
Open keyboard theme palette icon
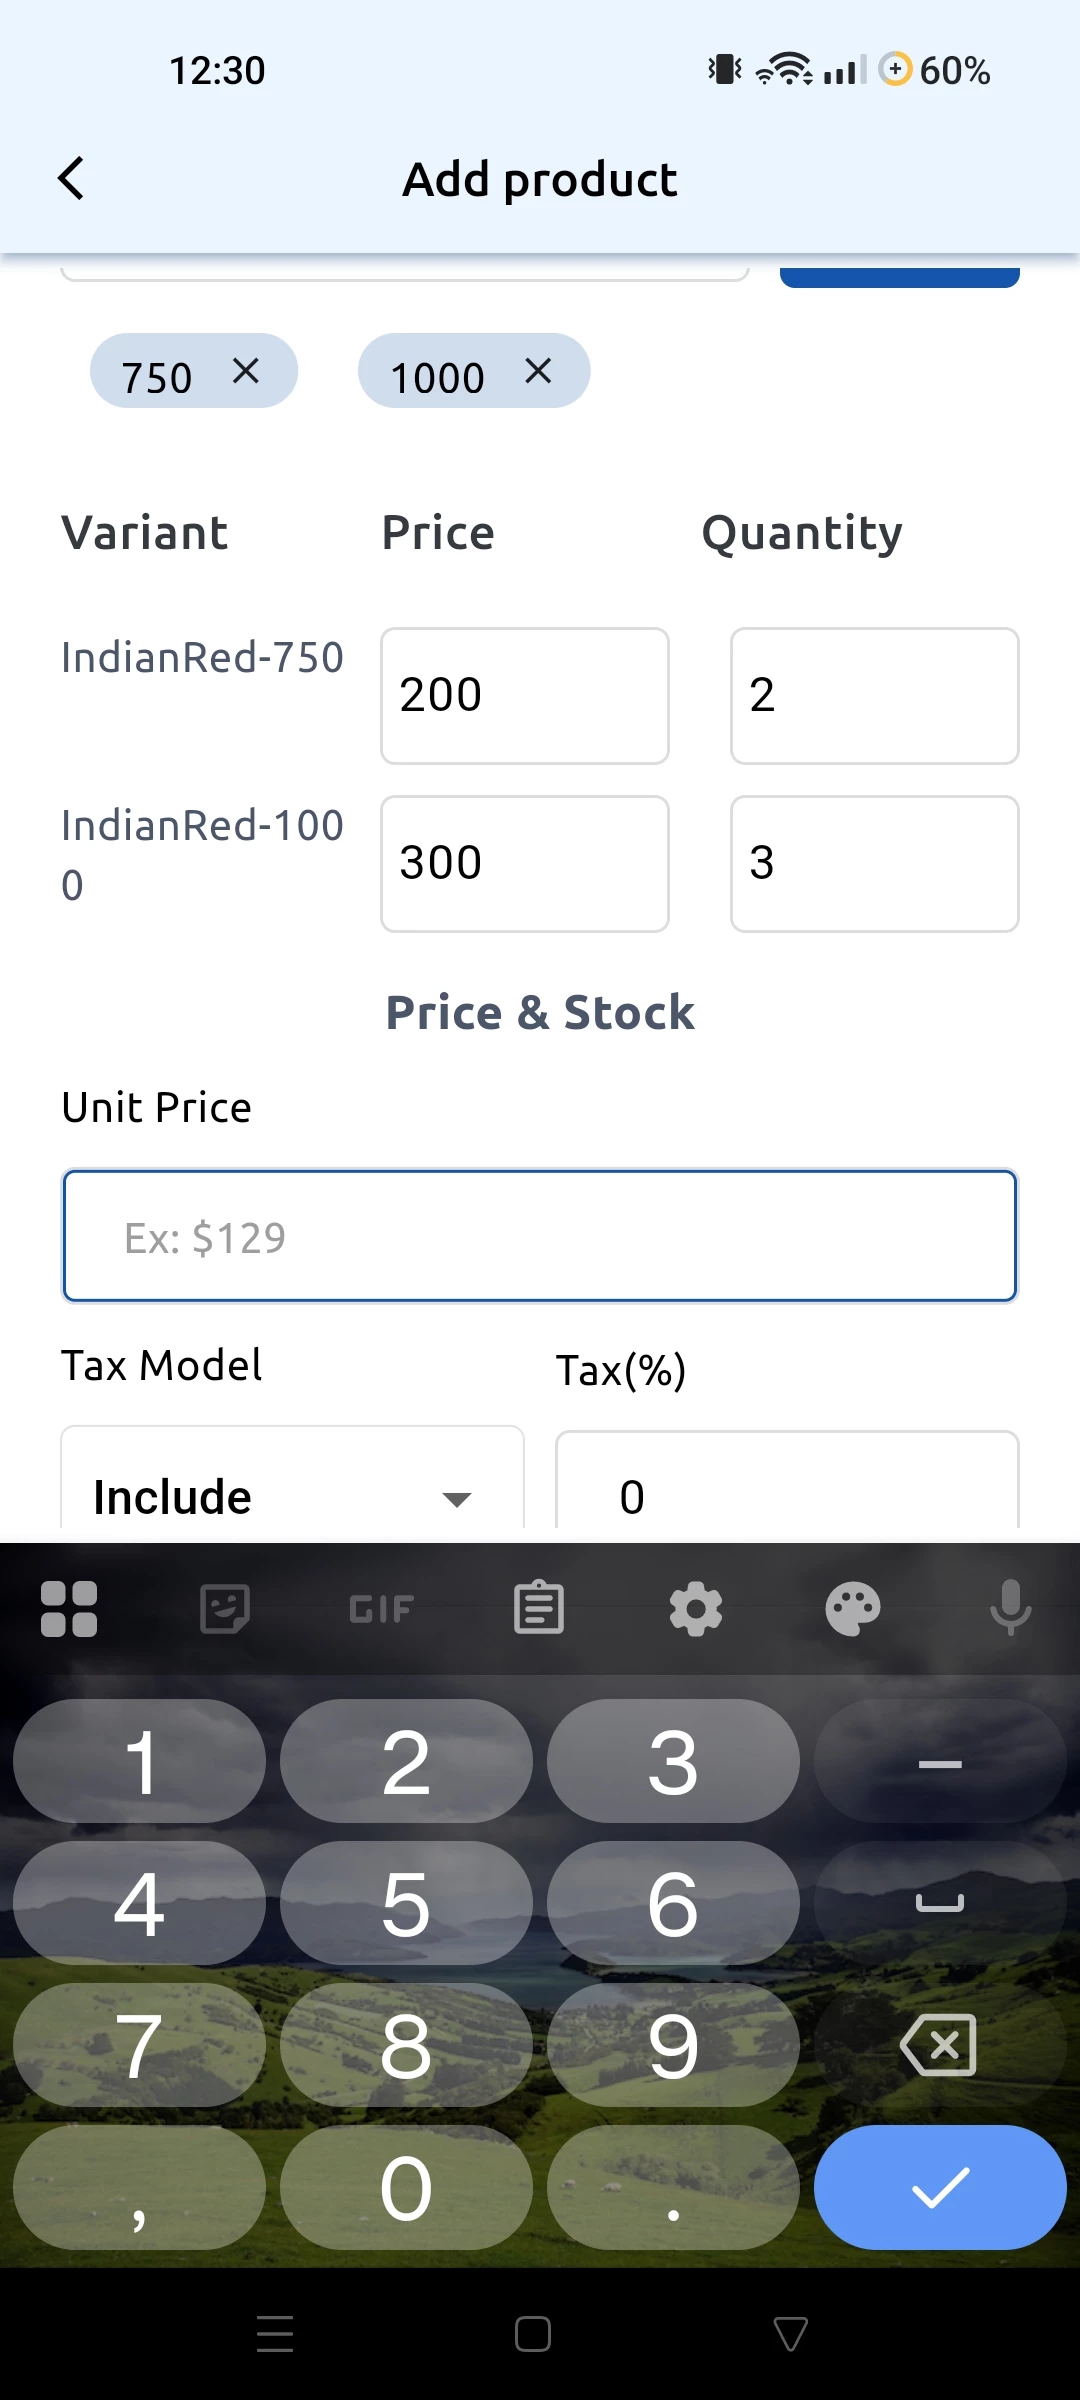[852, 1609]
